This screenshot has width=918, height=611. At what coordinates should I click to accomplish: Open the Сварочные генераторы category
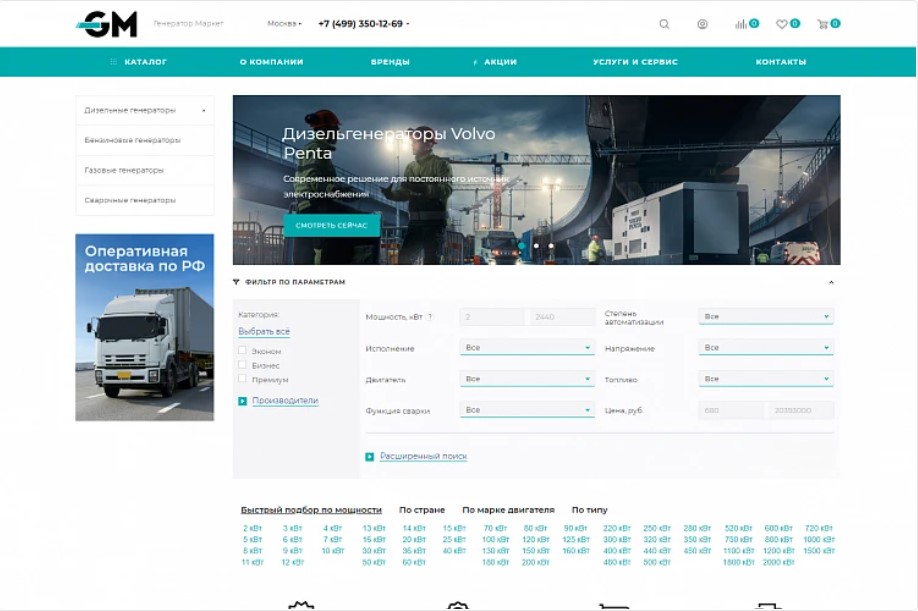[x=145, y=200]
